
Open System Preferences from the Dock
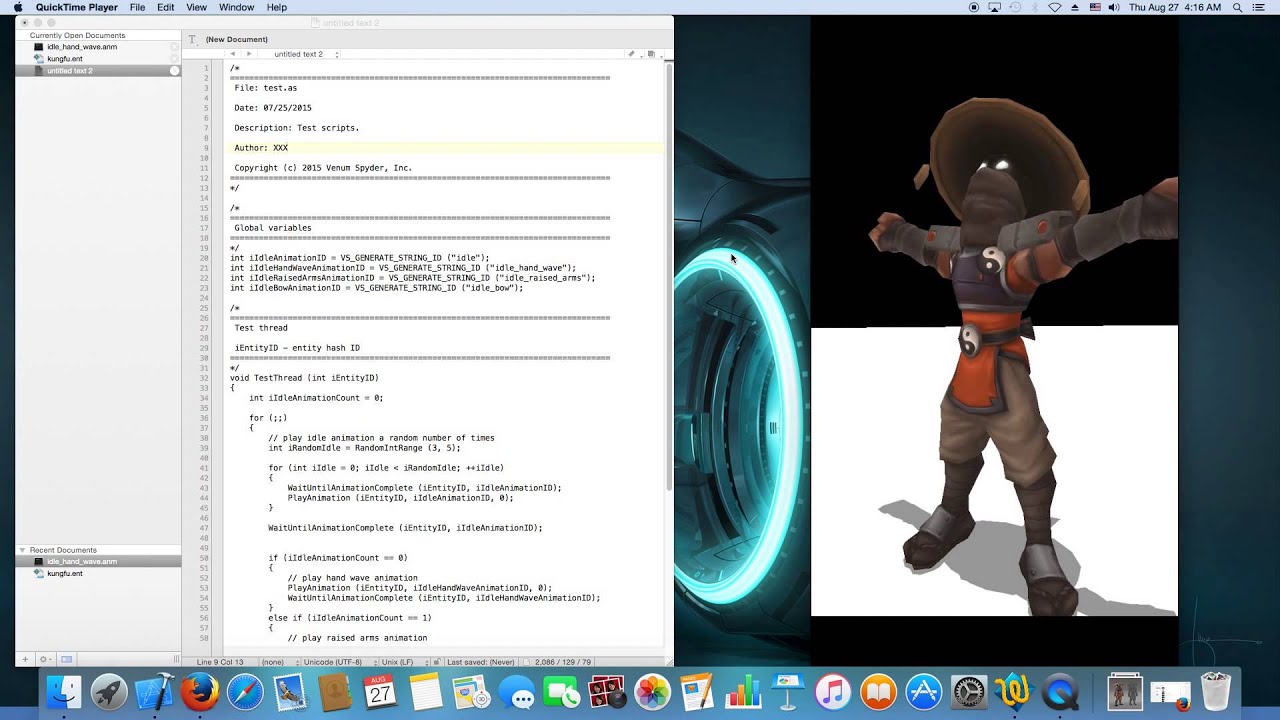pyautogui.click(x=968, y=692)
